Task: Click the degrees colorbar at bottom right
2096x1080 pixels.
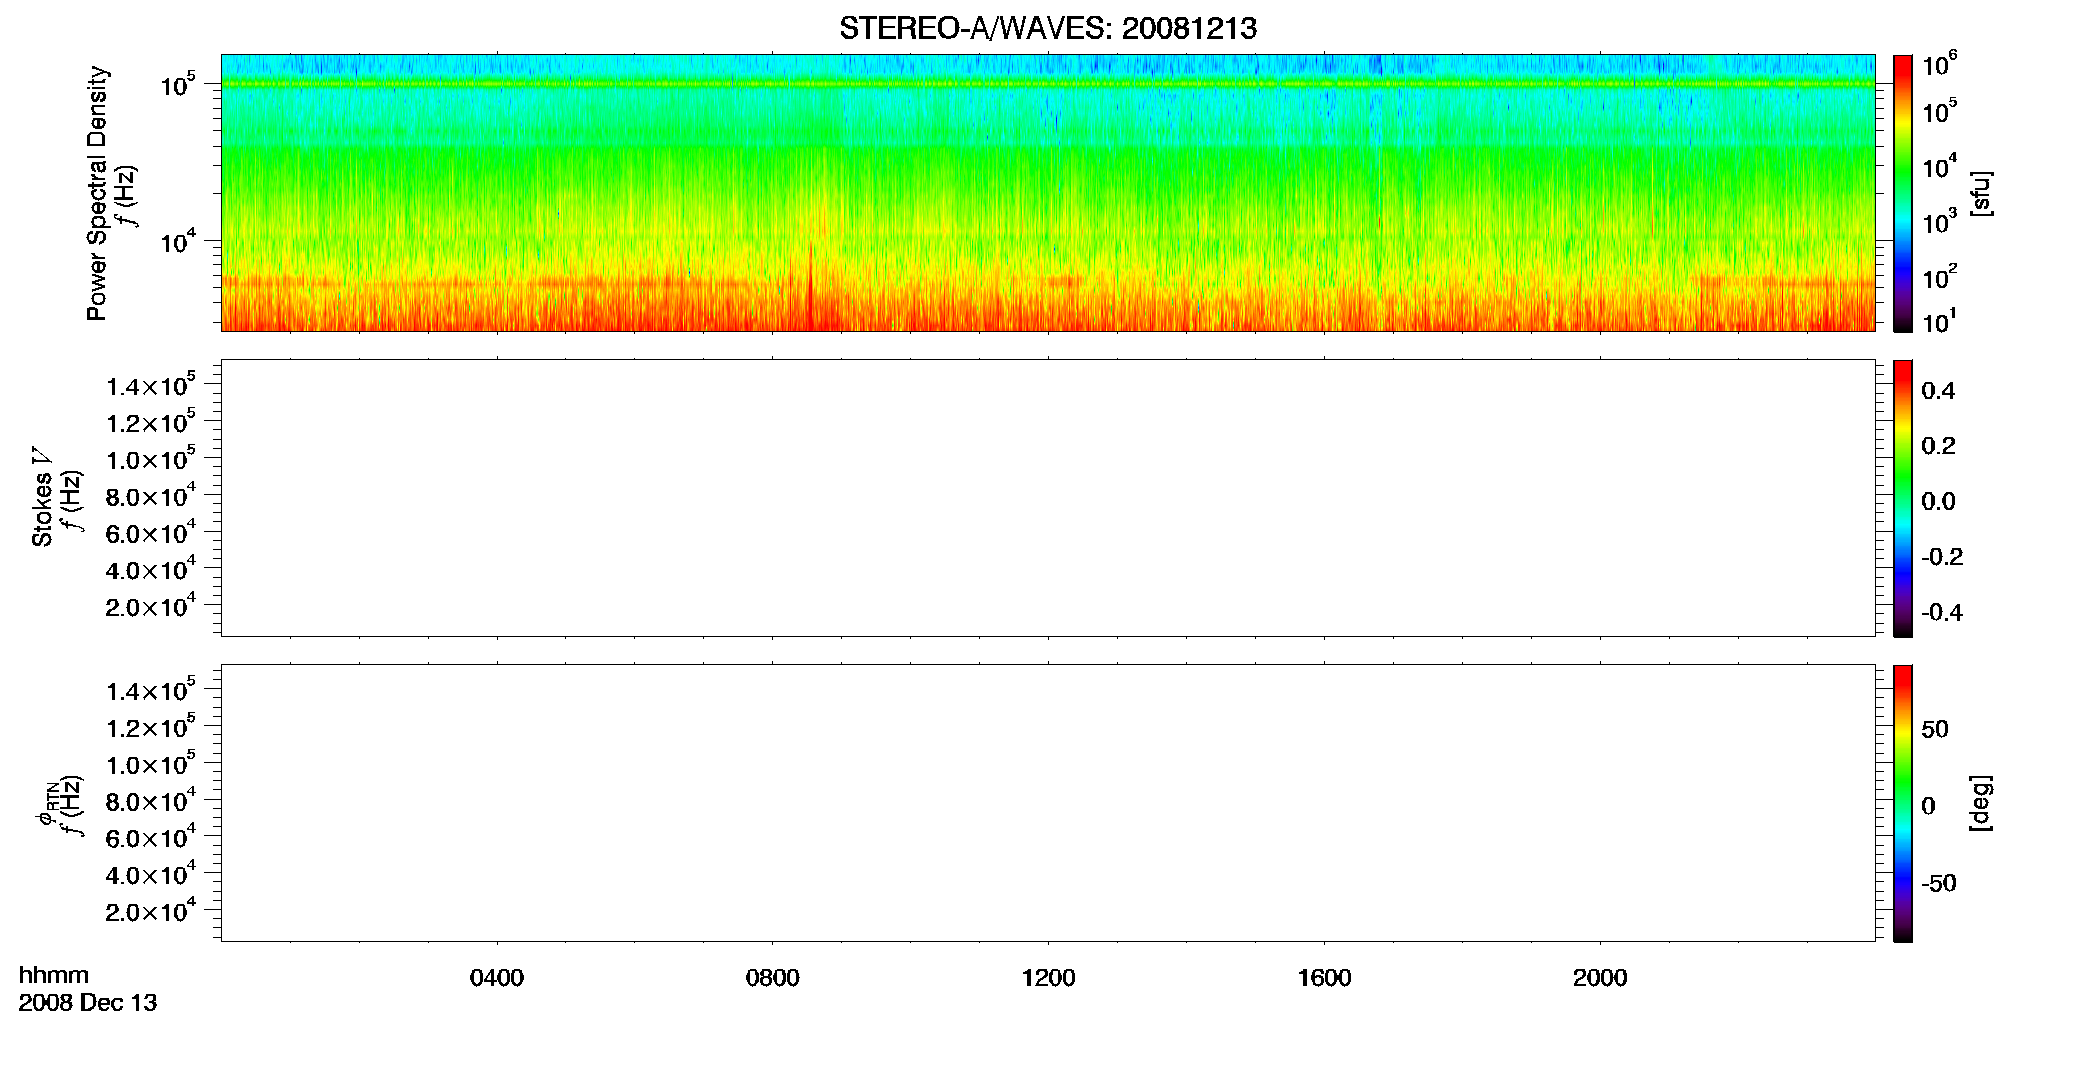Action: 1903,803
